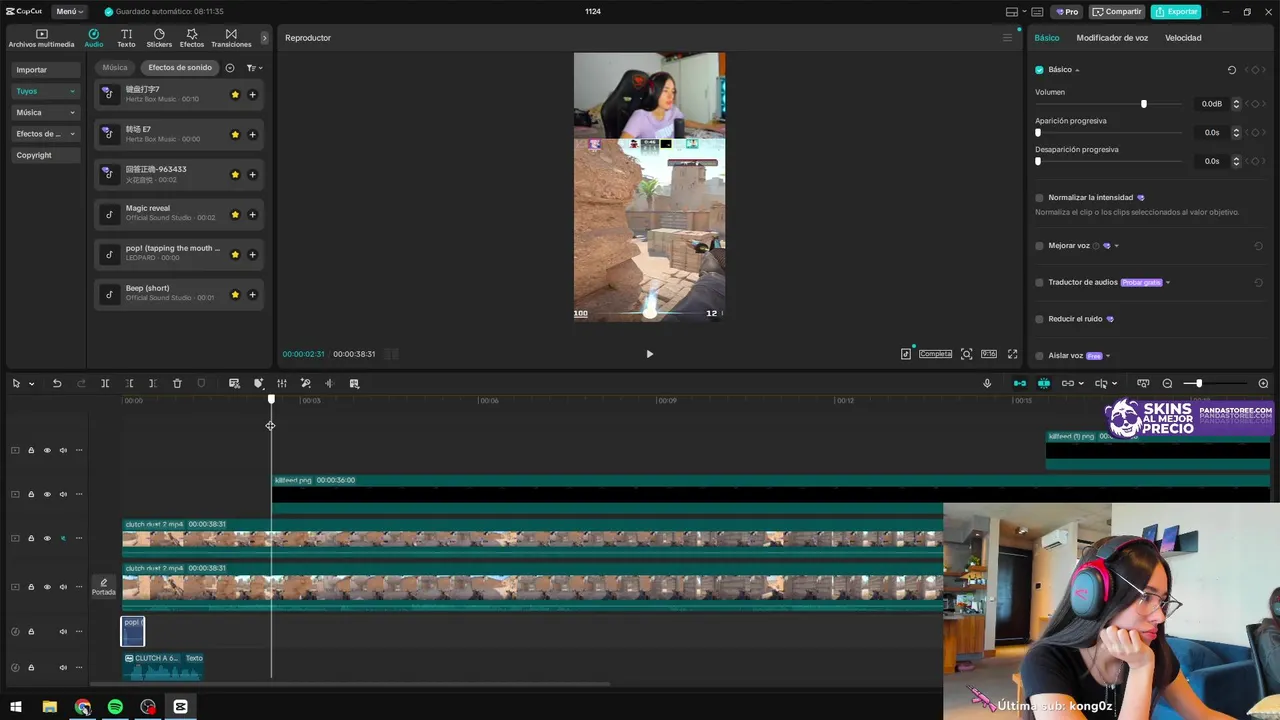This screenshot has height=720, width=1280.
Task: Open the player hamburger menu icon
Action: point(1007,38)
